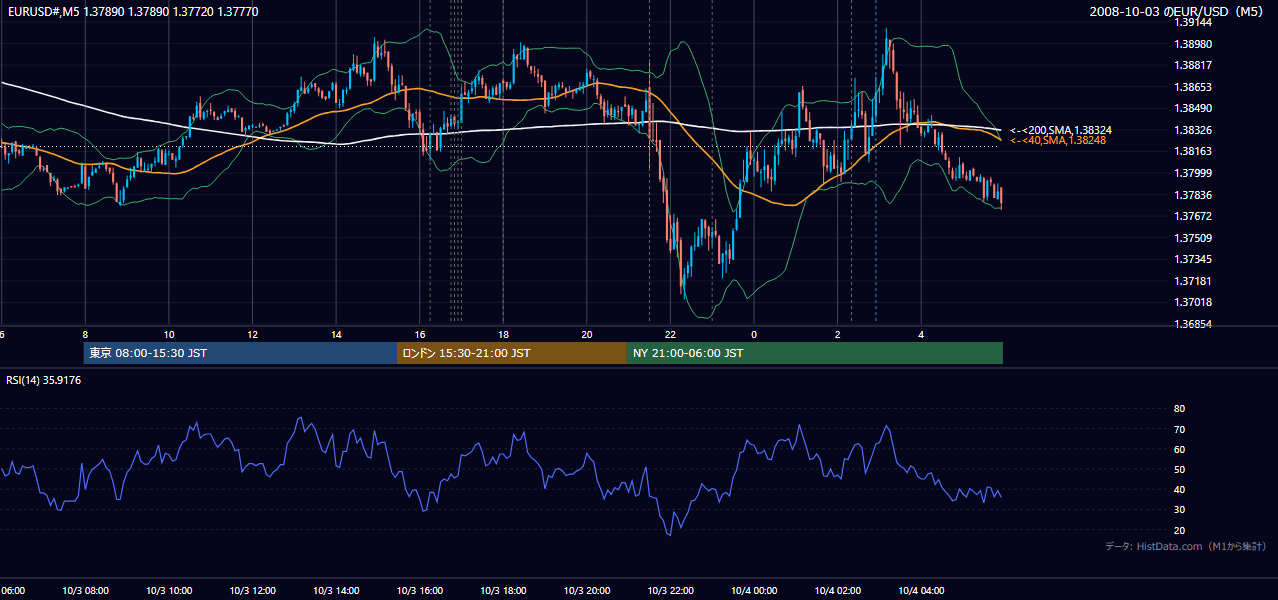The height and width of the screenshot is (600, 1278).
Task: Click hour tick 18 on the price chart
Action: tap(504, 334)
